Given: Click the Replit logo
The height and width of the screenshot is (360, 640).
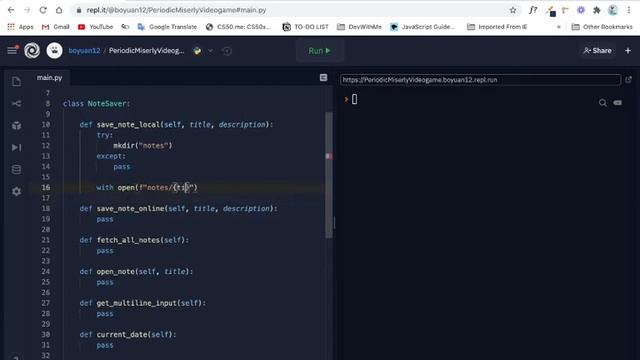Looking at the screenshot, I should coord(32,51).
